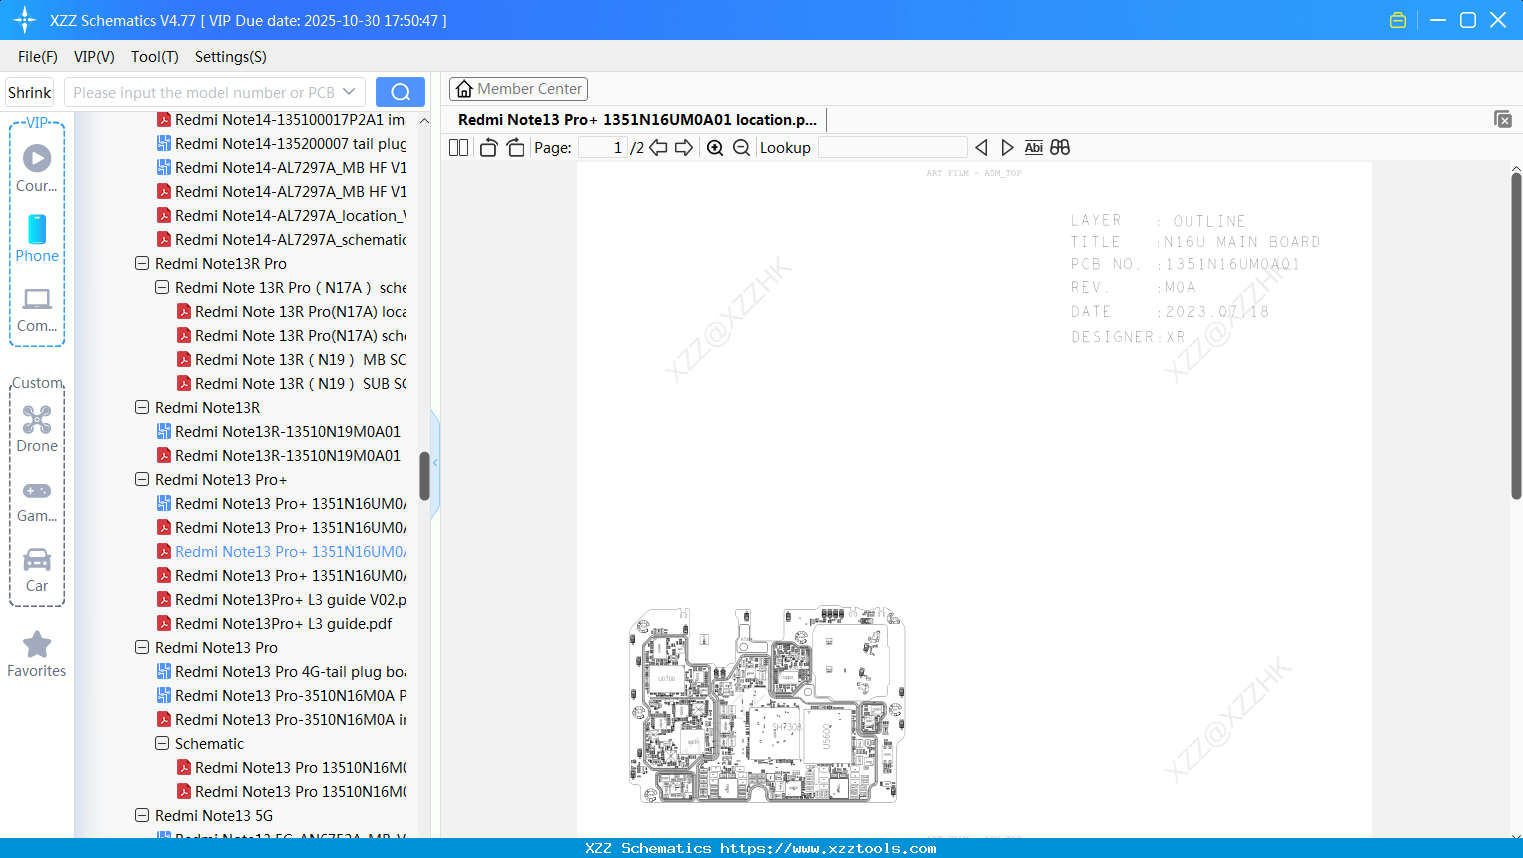Click the status bar xzztools.com link
The image size is (1523, 858).
829,848
